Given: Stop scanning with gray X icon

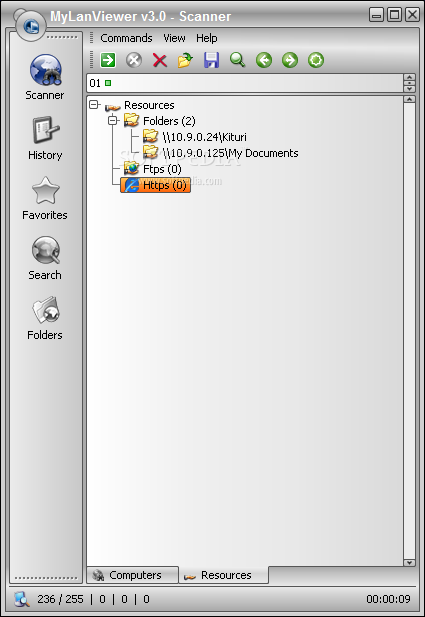Looking at the screenshot, I should pyautogui.click(x=134, y=60).
